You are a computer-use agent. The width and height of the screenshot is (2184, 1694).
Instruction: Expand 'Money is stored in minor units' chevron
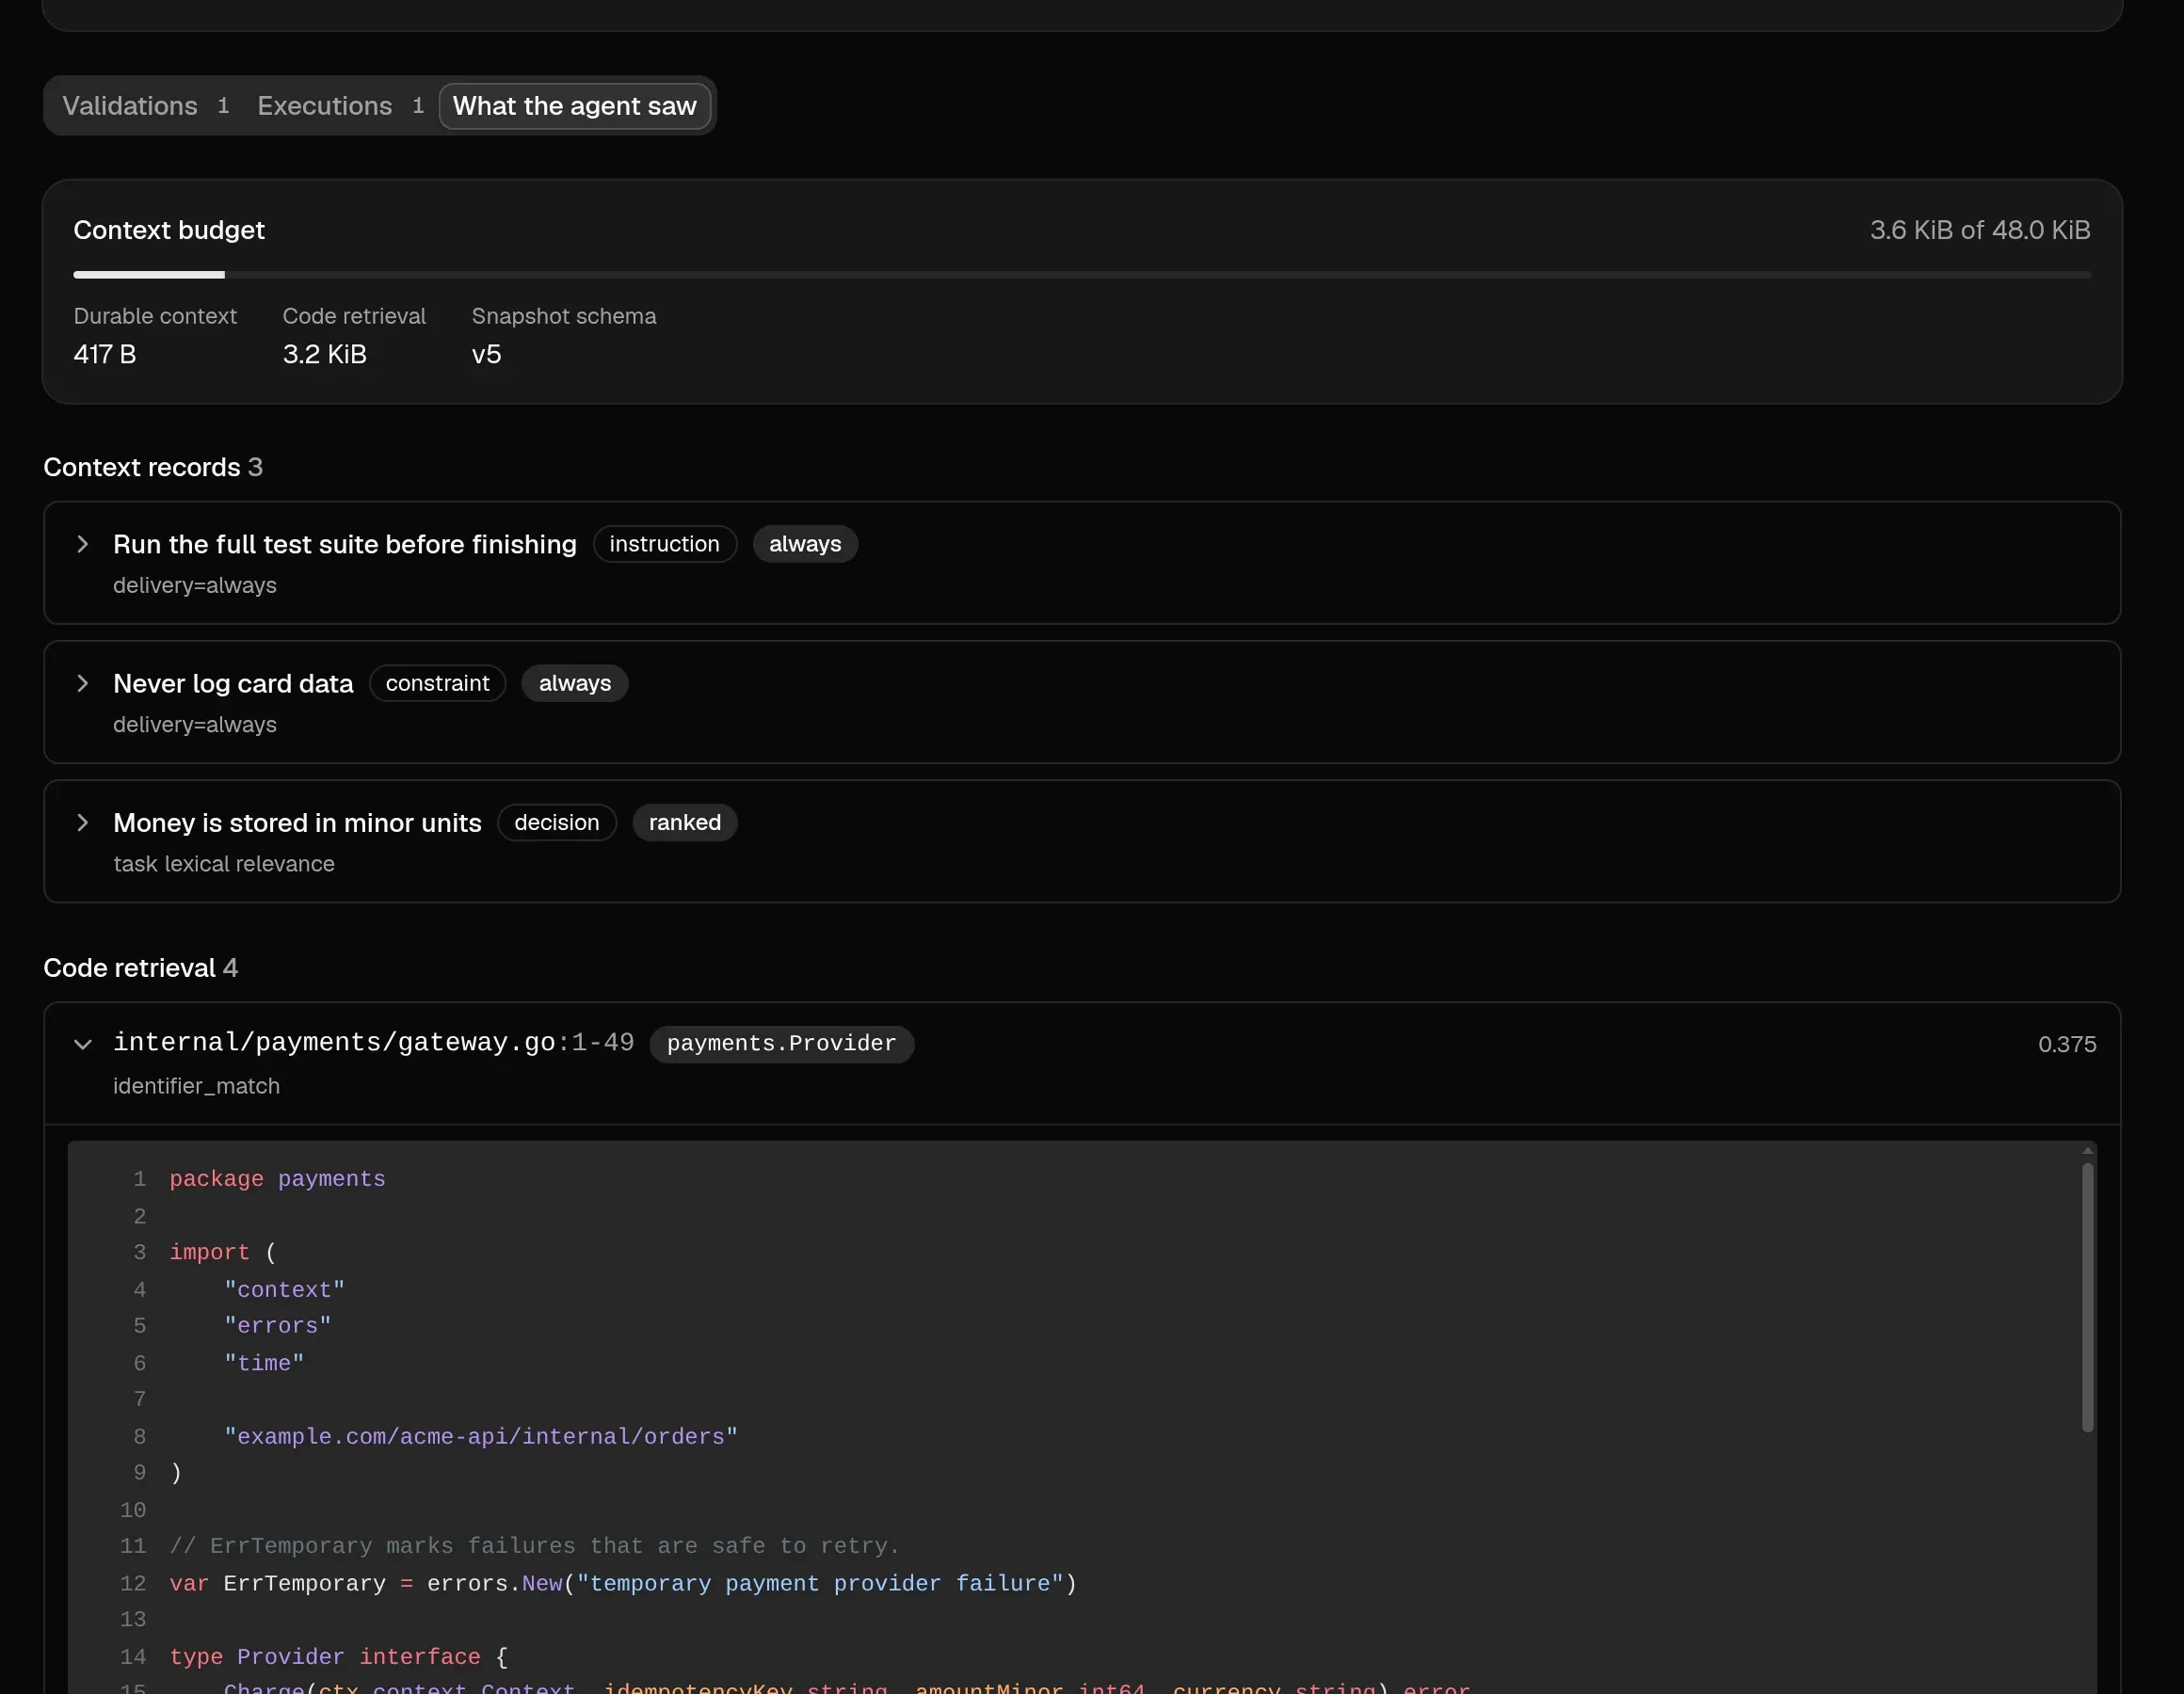[83, 822]
